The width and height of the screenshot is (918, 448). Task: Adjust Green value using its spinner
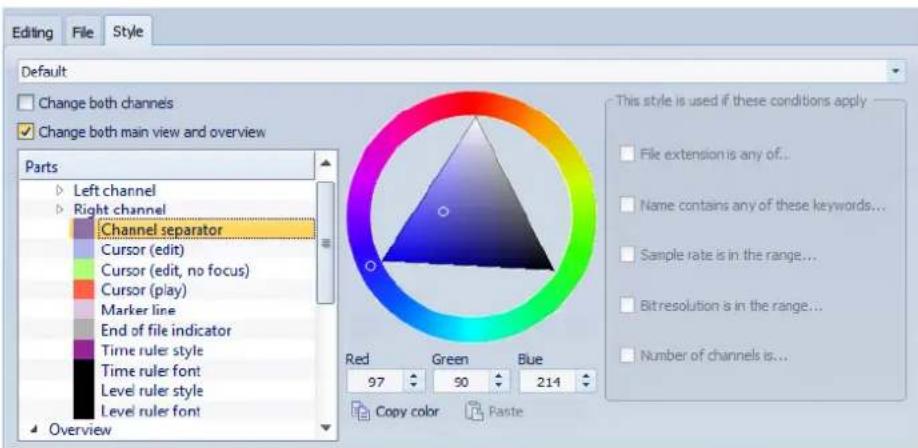coord(501,382)
